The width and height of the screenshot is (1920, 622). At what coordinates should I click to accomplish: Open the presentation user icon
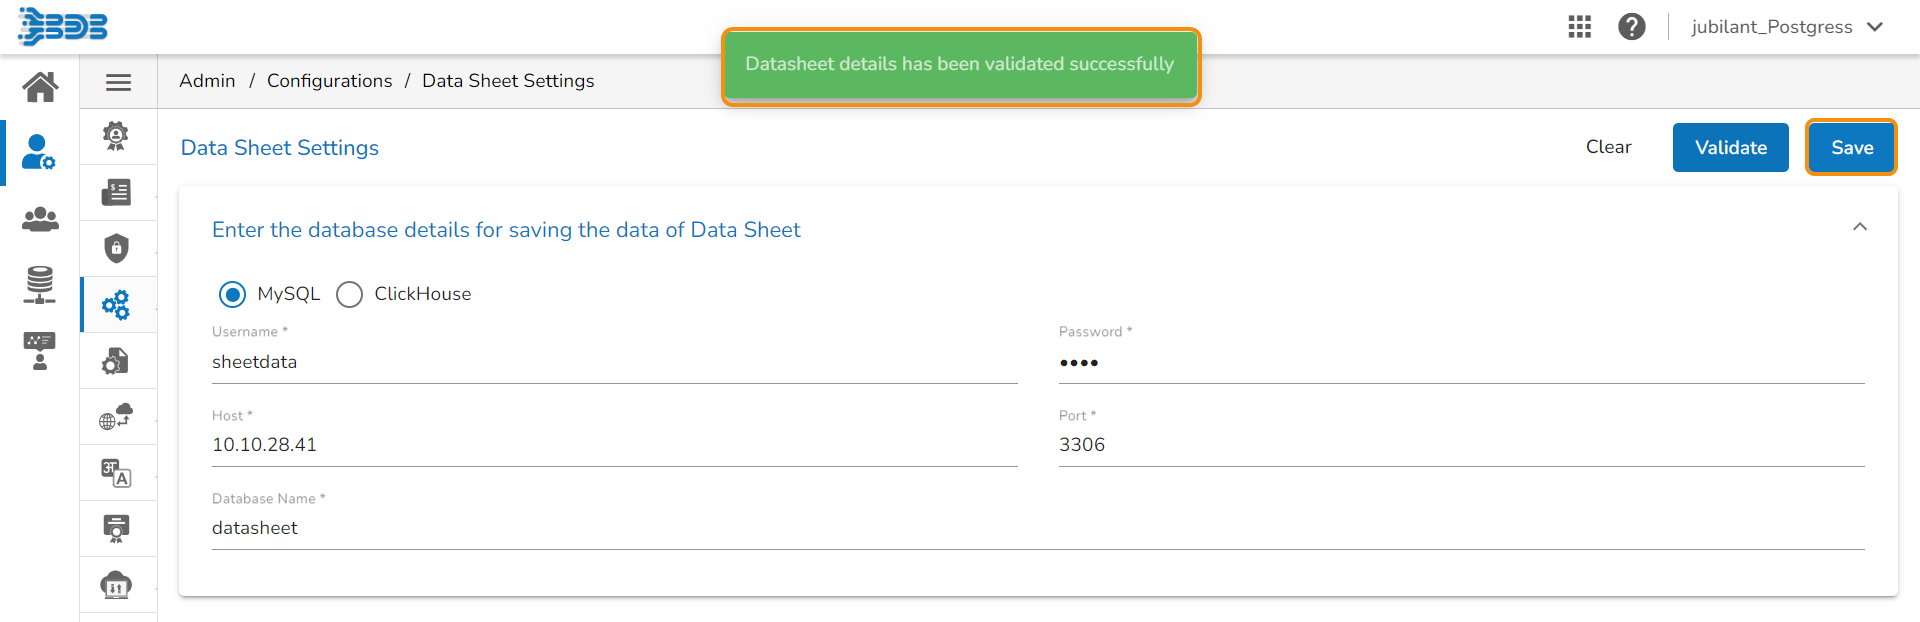(x=40, y=351)
